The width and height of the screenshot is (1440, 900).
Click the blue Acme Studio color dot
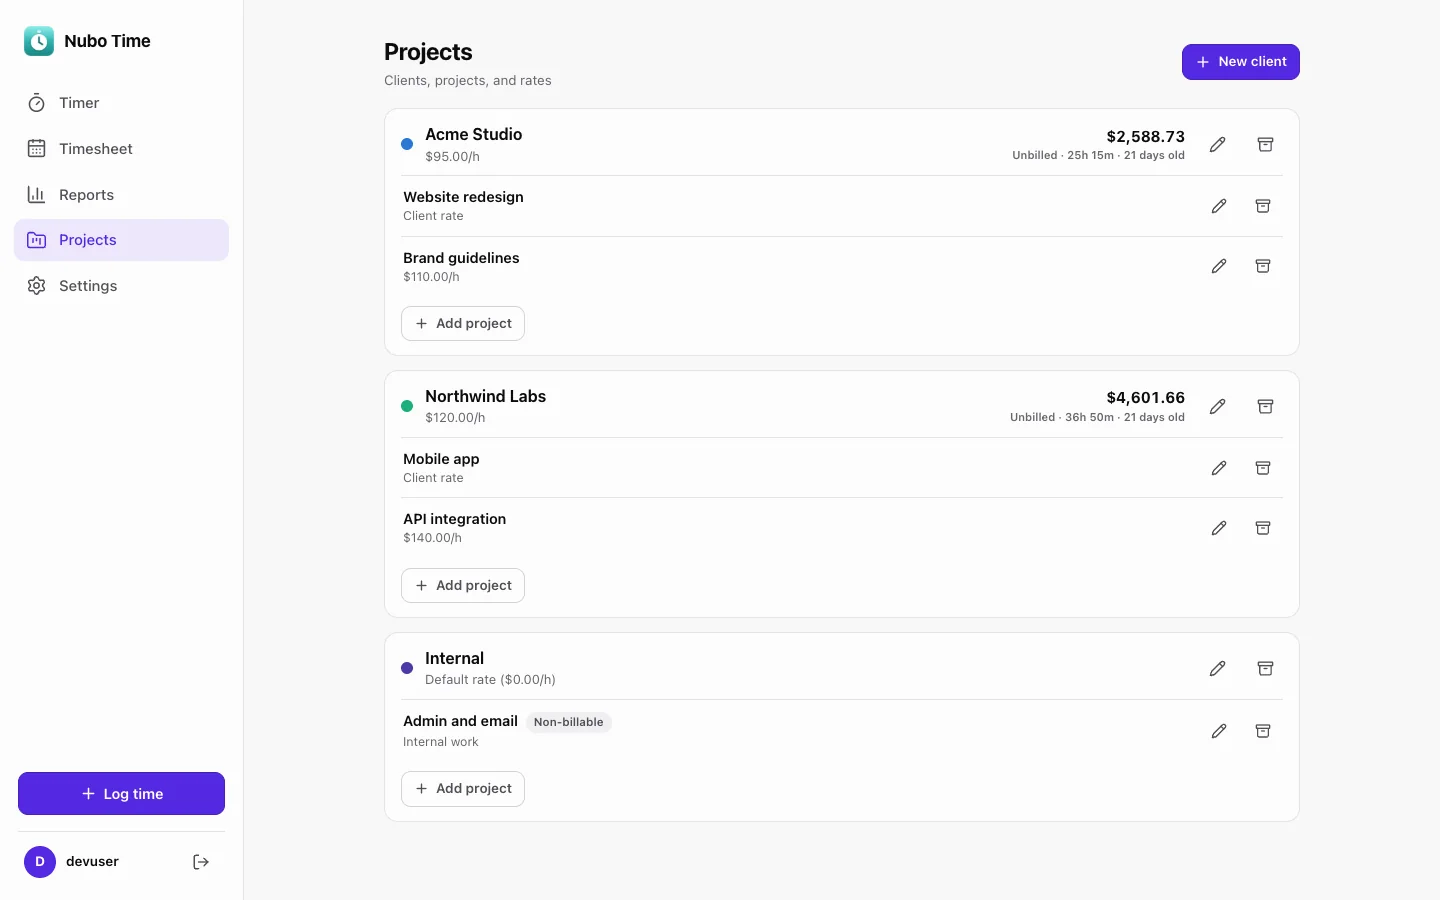click(x=407, y=144)
